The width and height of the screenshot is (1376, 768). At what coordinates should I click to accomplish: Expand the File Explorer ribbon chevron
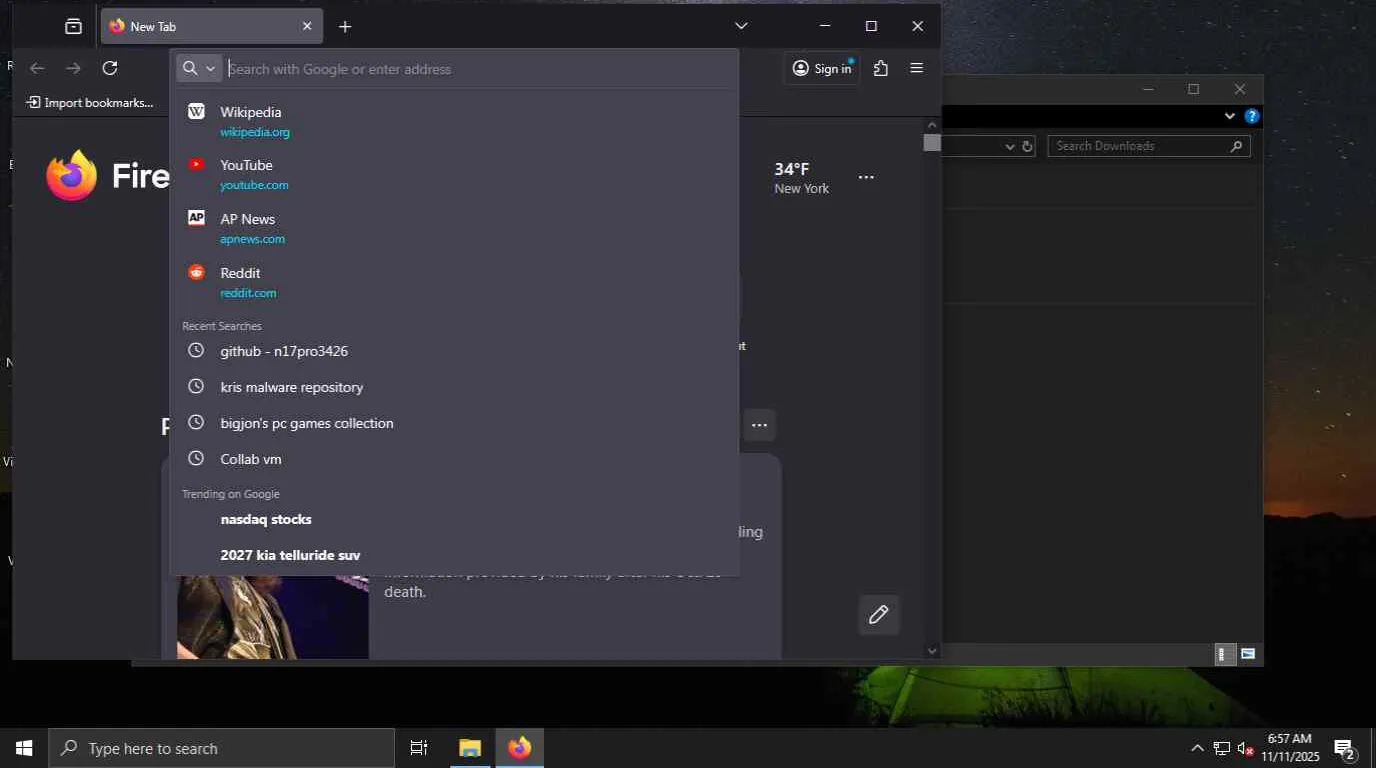[1230, 116]
